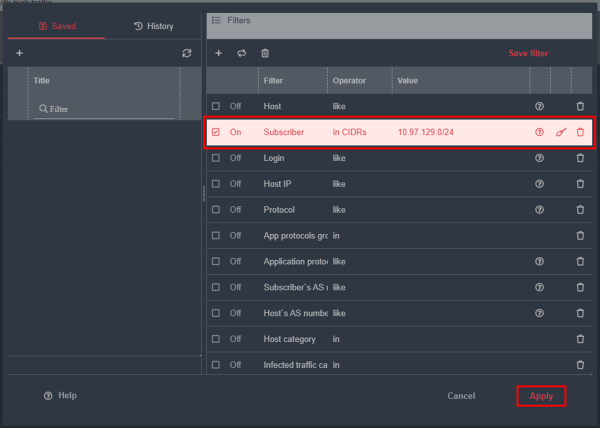The width and height of the screenshot is (600, 428).
Task: Clear the Subscriber filter with brush icon
Action: click(560, 132)
